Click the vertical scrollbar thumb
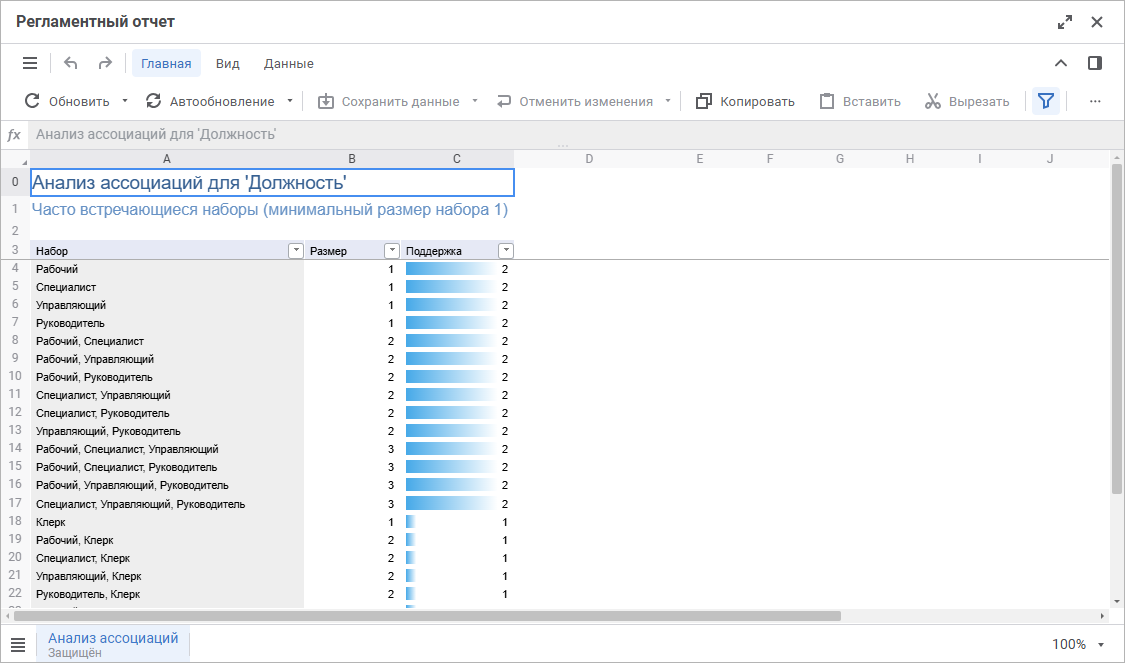 [x=1116, y=329]
